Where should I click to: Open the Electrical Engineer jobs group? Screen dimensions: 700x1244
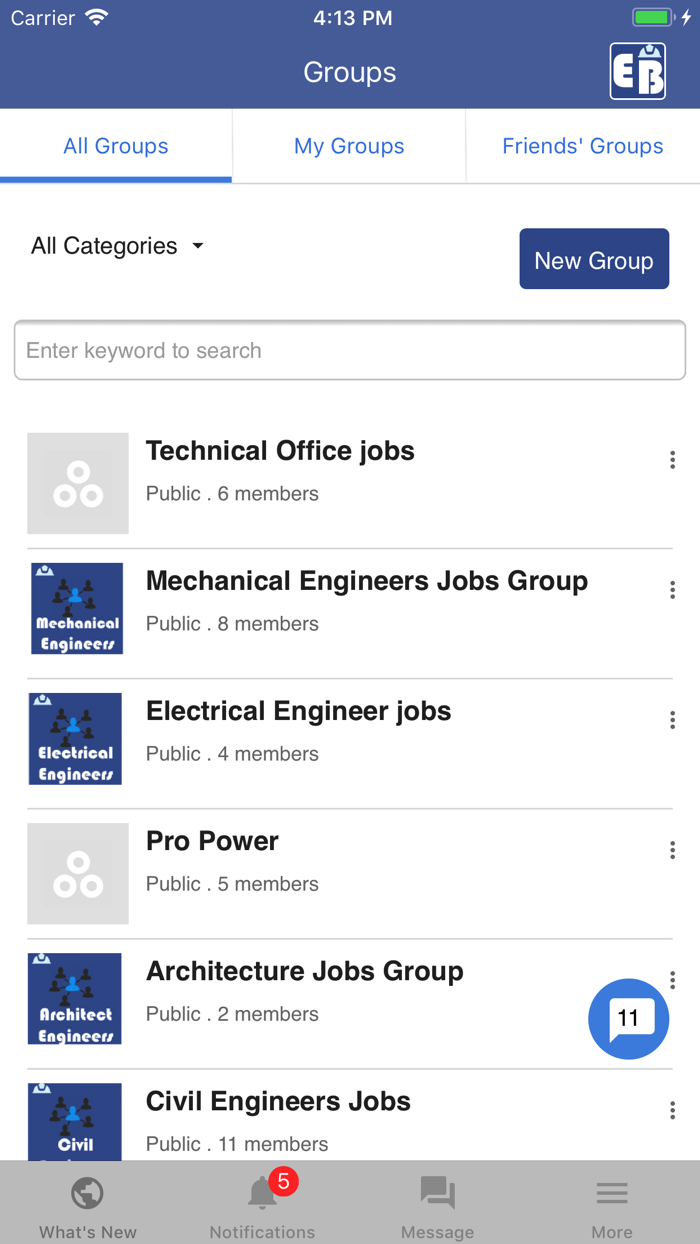[x=298, y=711]
